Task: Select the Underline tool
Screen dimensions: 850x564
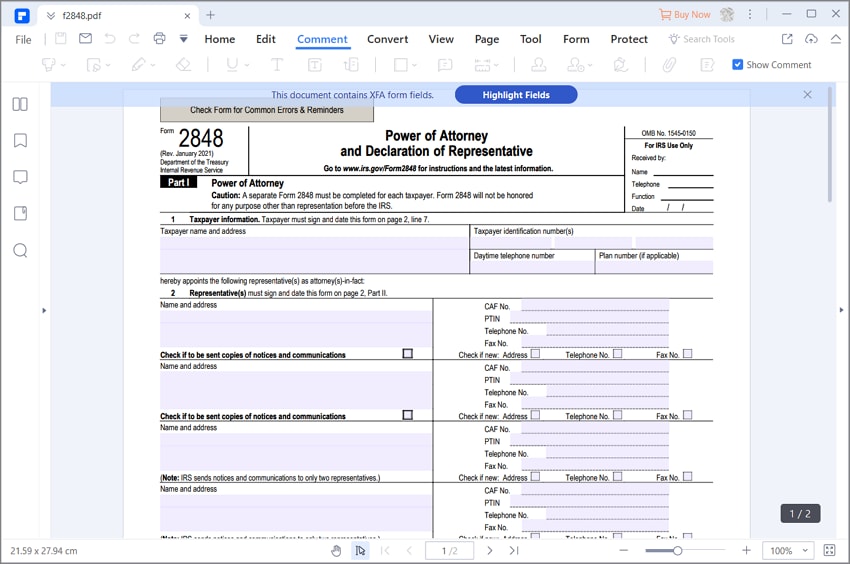Action: [x=232, y=65]
